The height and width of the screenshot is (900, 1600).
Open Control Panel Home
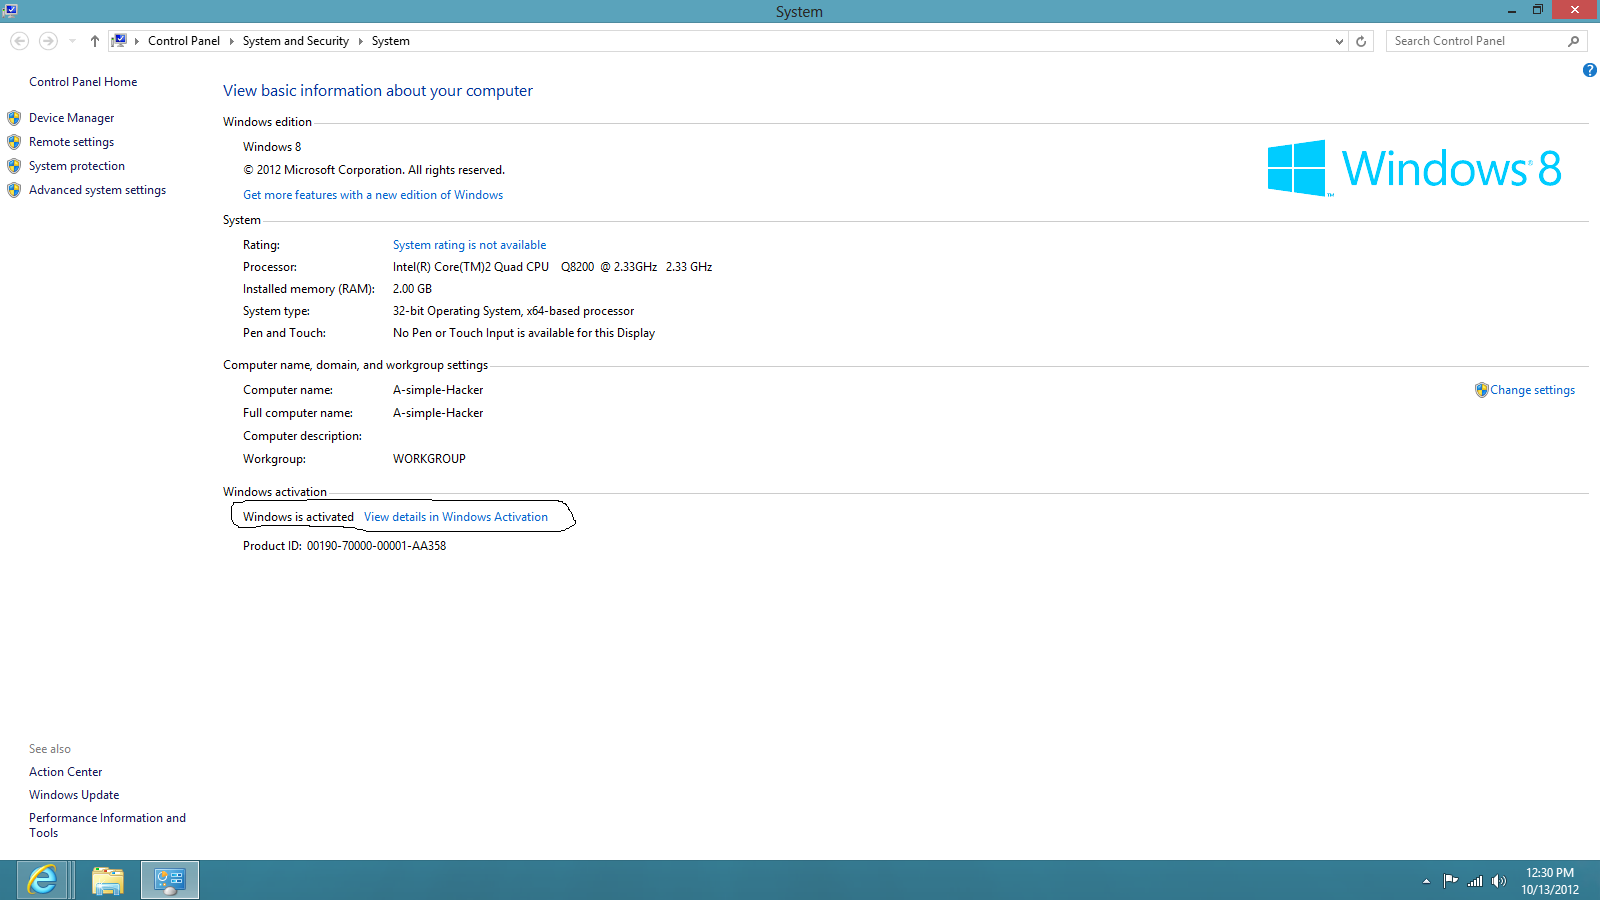click(83, 82)
